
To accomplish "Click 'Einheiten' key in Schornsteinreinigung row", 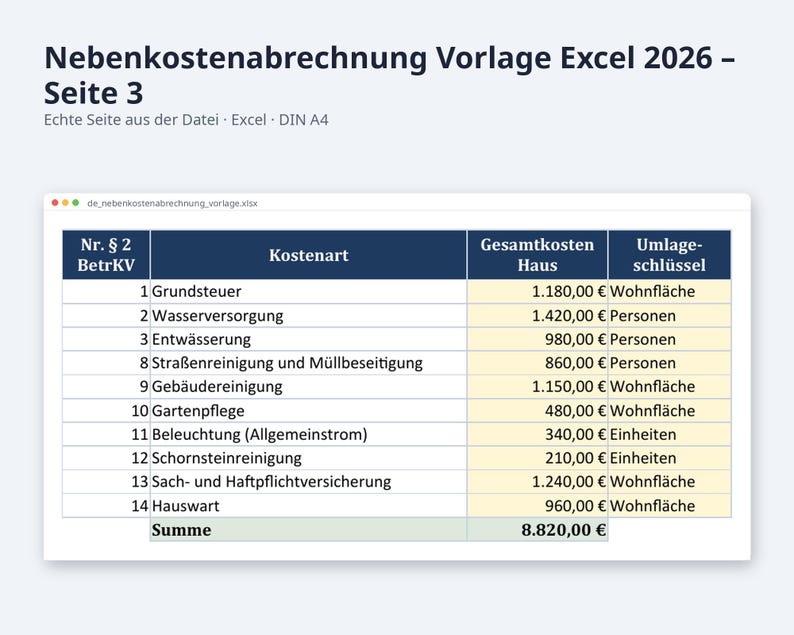I will [669, 458].
